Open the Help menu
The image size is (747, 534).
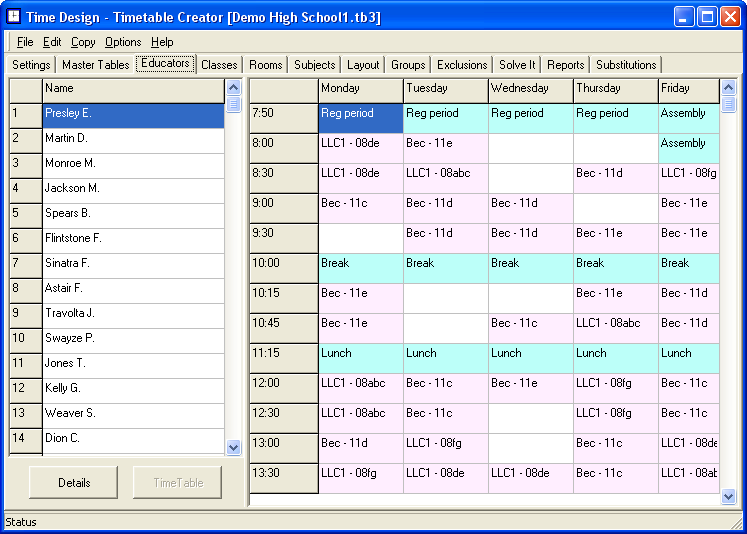pyautogui.click(x=162, y=42)
